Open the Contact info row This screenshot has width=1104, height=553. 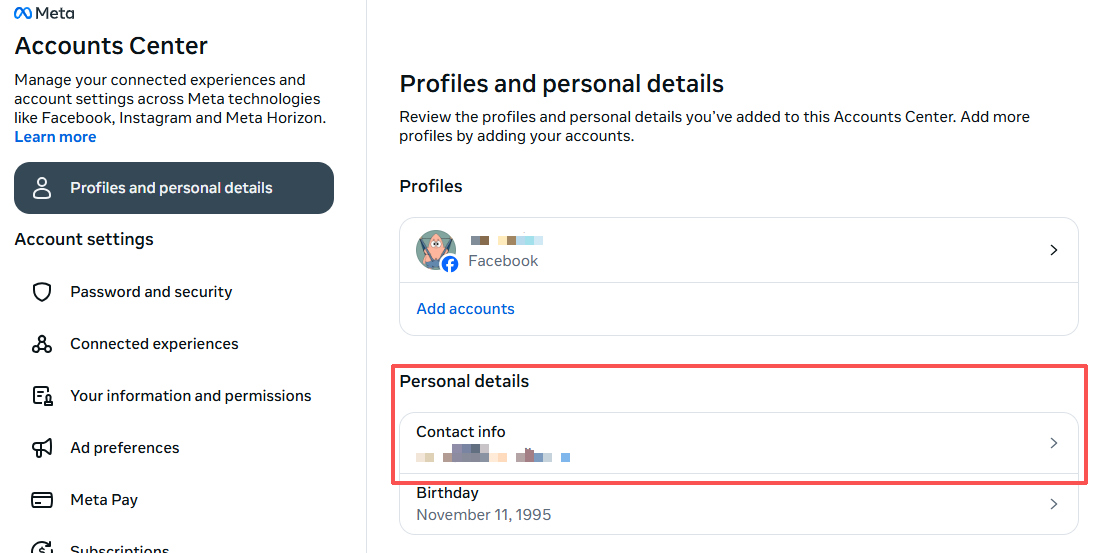point(700,443)
